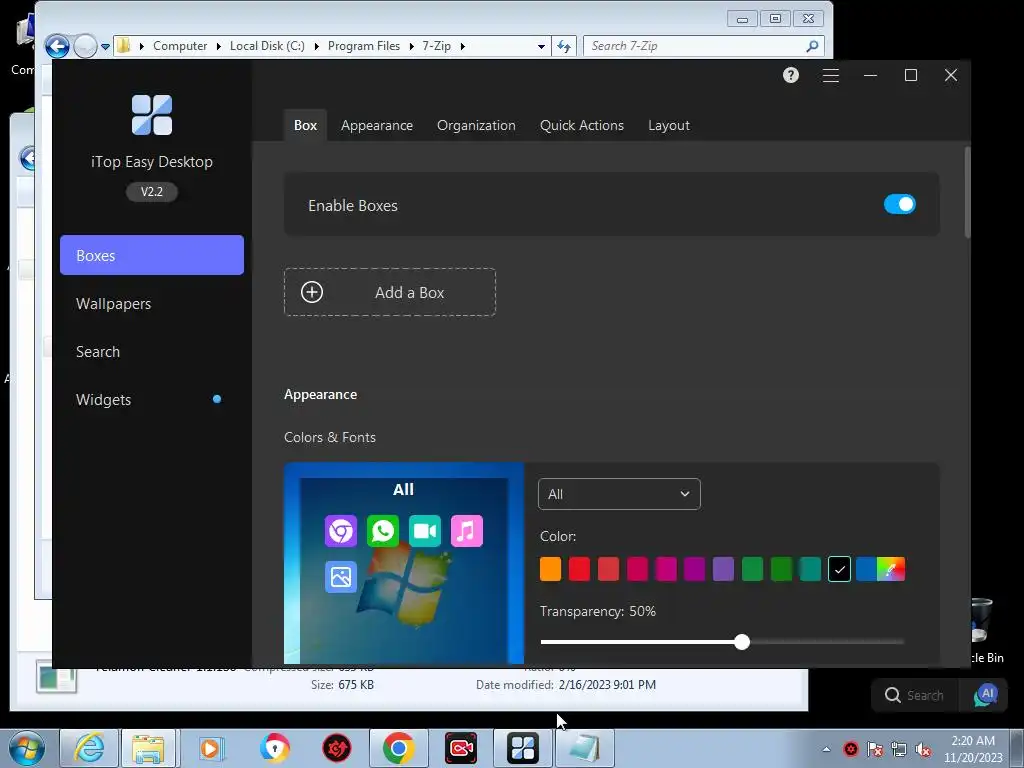This screenshot has height=768, width=1024.
Task: Open recent pages dropdown beside Explorer forward button
Action: [105, 46]
